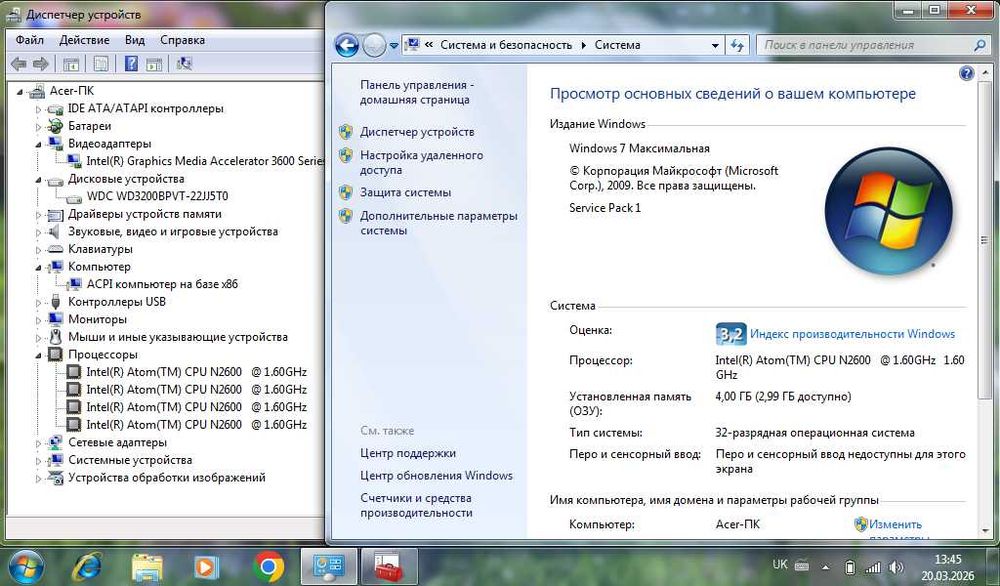Open Центр обновления Windows link
Viewport: 1000px width, 586px height.
pos(436,476)
